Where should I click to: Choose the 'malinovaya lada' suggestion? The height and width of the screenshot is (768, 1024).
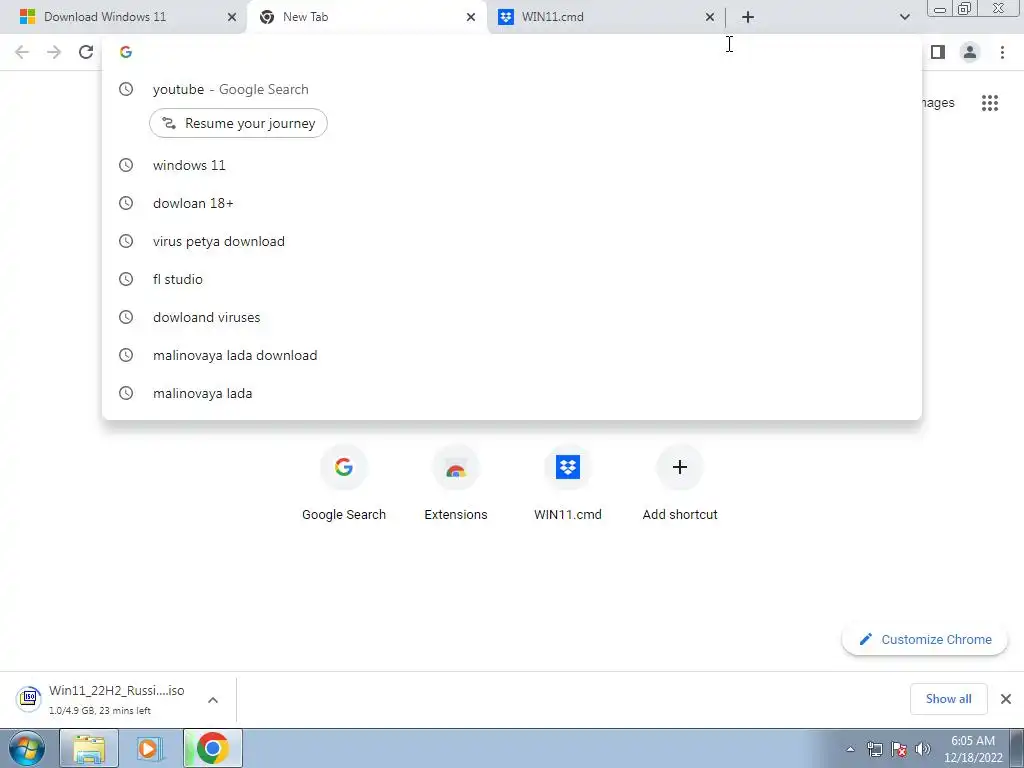pos(512,393)
